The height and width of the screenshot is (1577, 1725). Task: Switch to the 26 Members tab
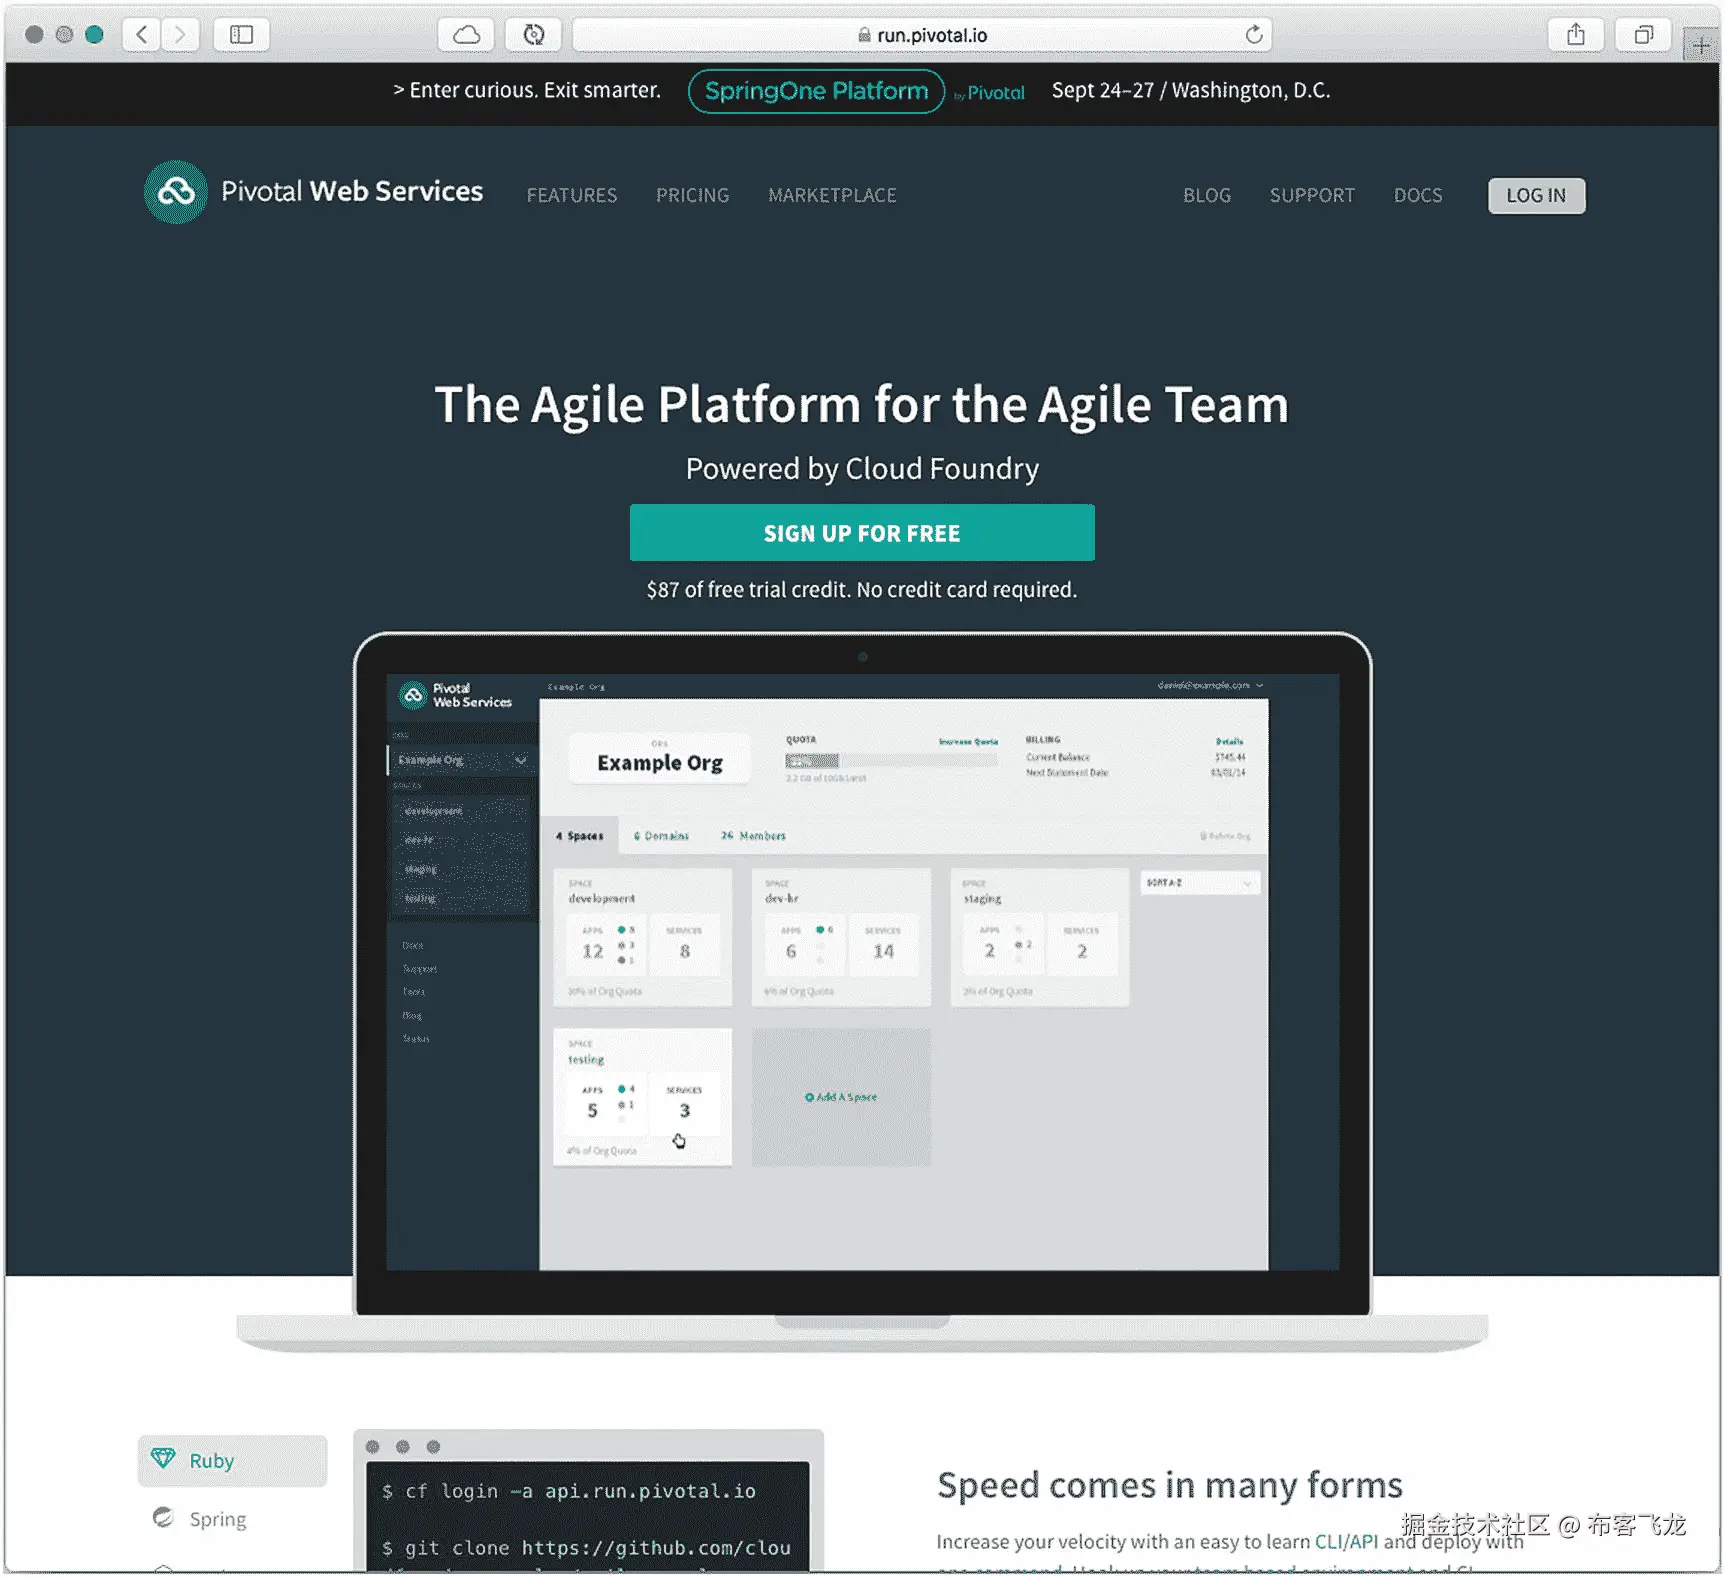coord(753,836)
